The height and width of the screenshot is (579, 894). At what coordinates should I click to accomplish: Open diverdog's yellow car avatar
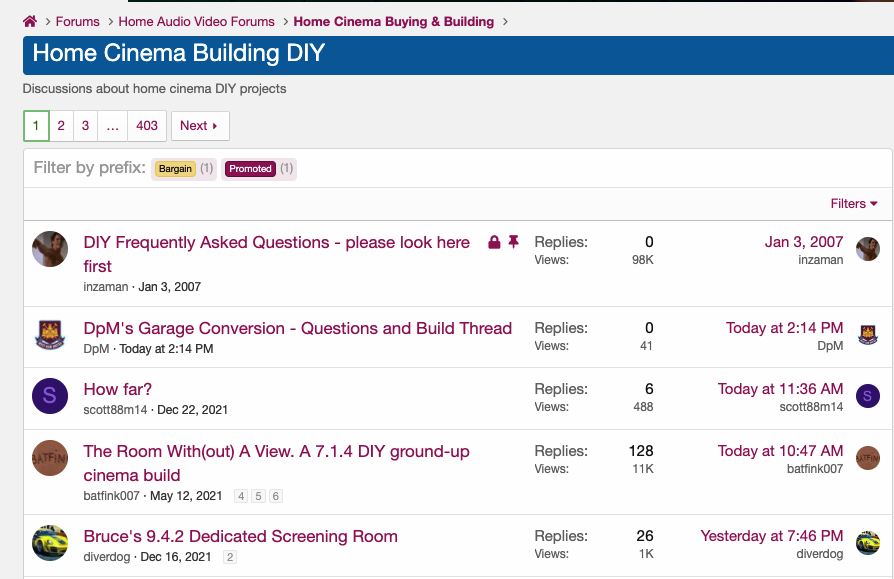pyautogui.click(x=50, y=543)
